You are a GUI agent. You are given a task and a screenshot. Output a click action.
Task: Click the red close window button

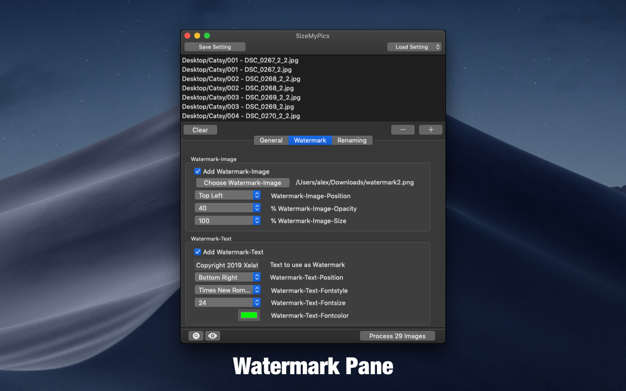click(x=187, y=36)
